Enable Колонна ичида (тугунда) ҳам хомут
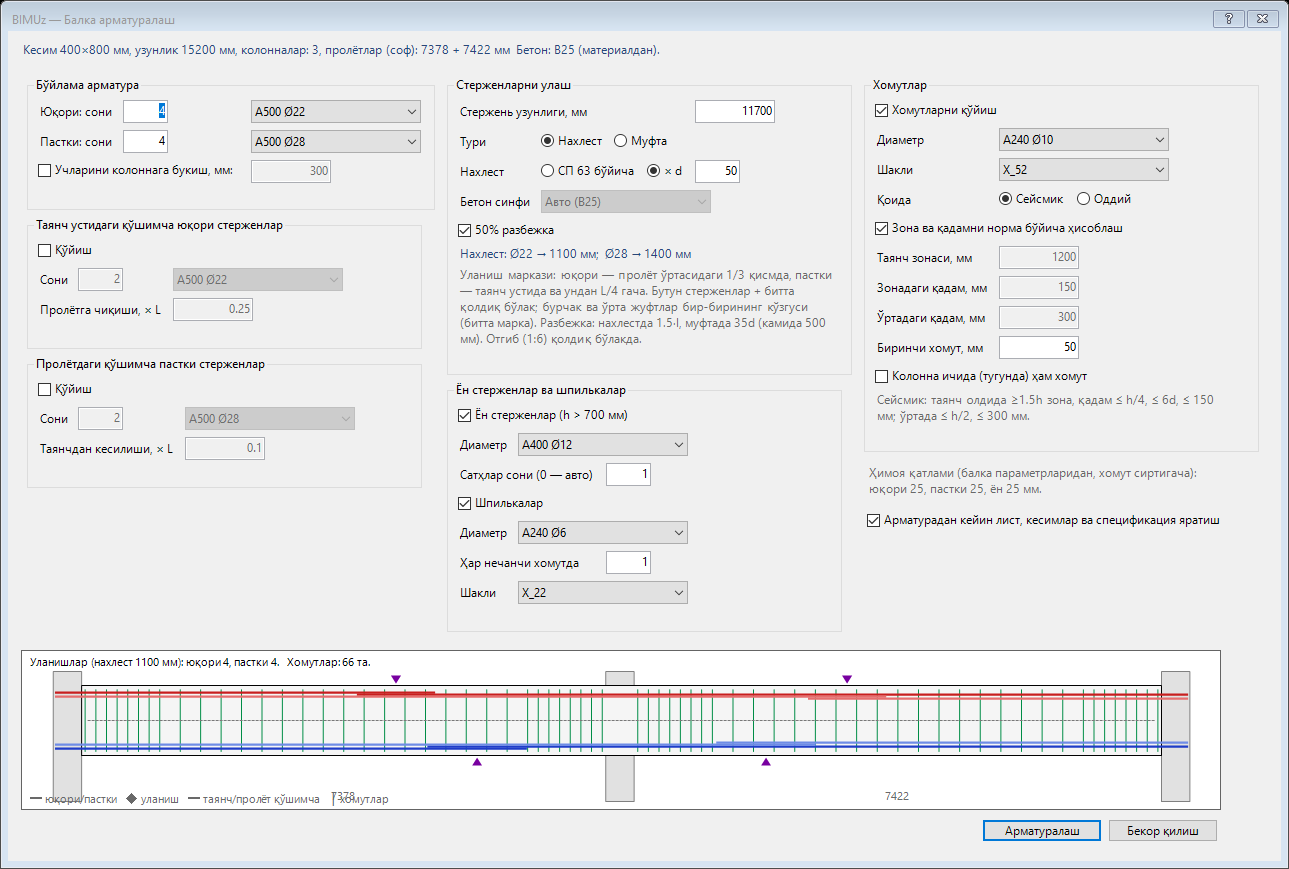 tap(881, 377)
